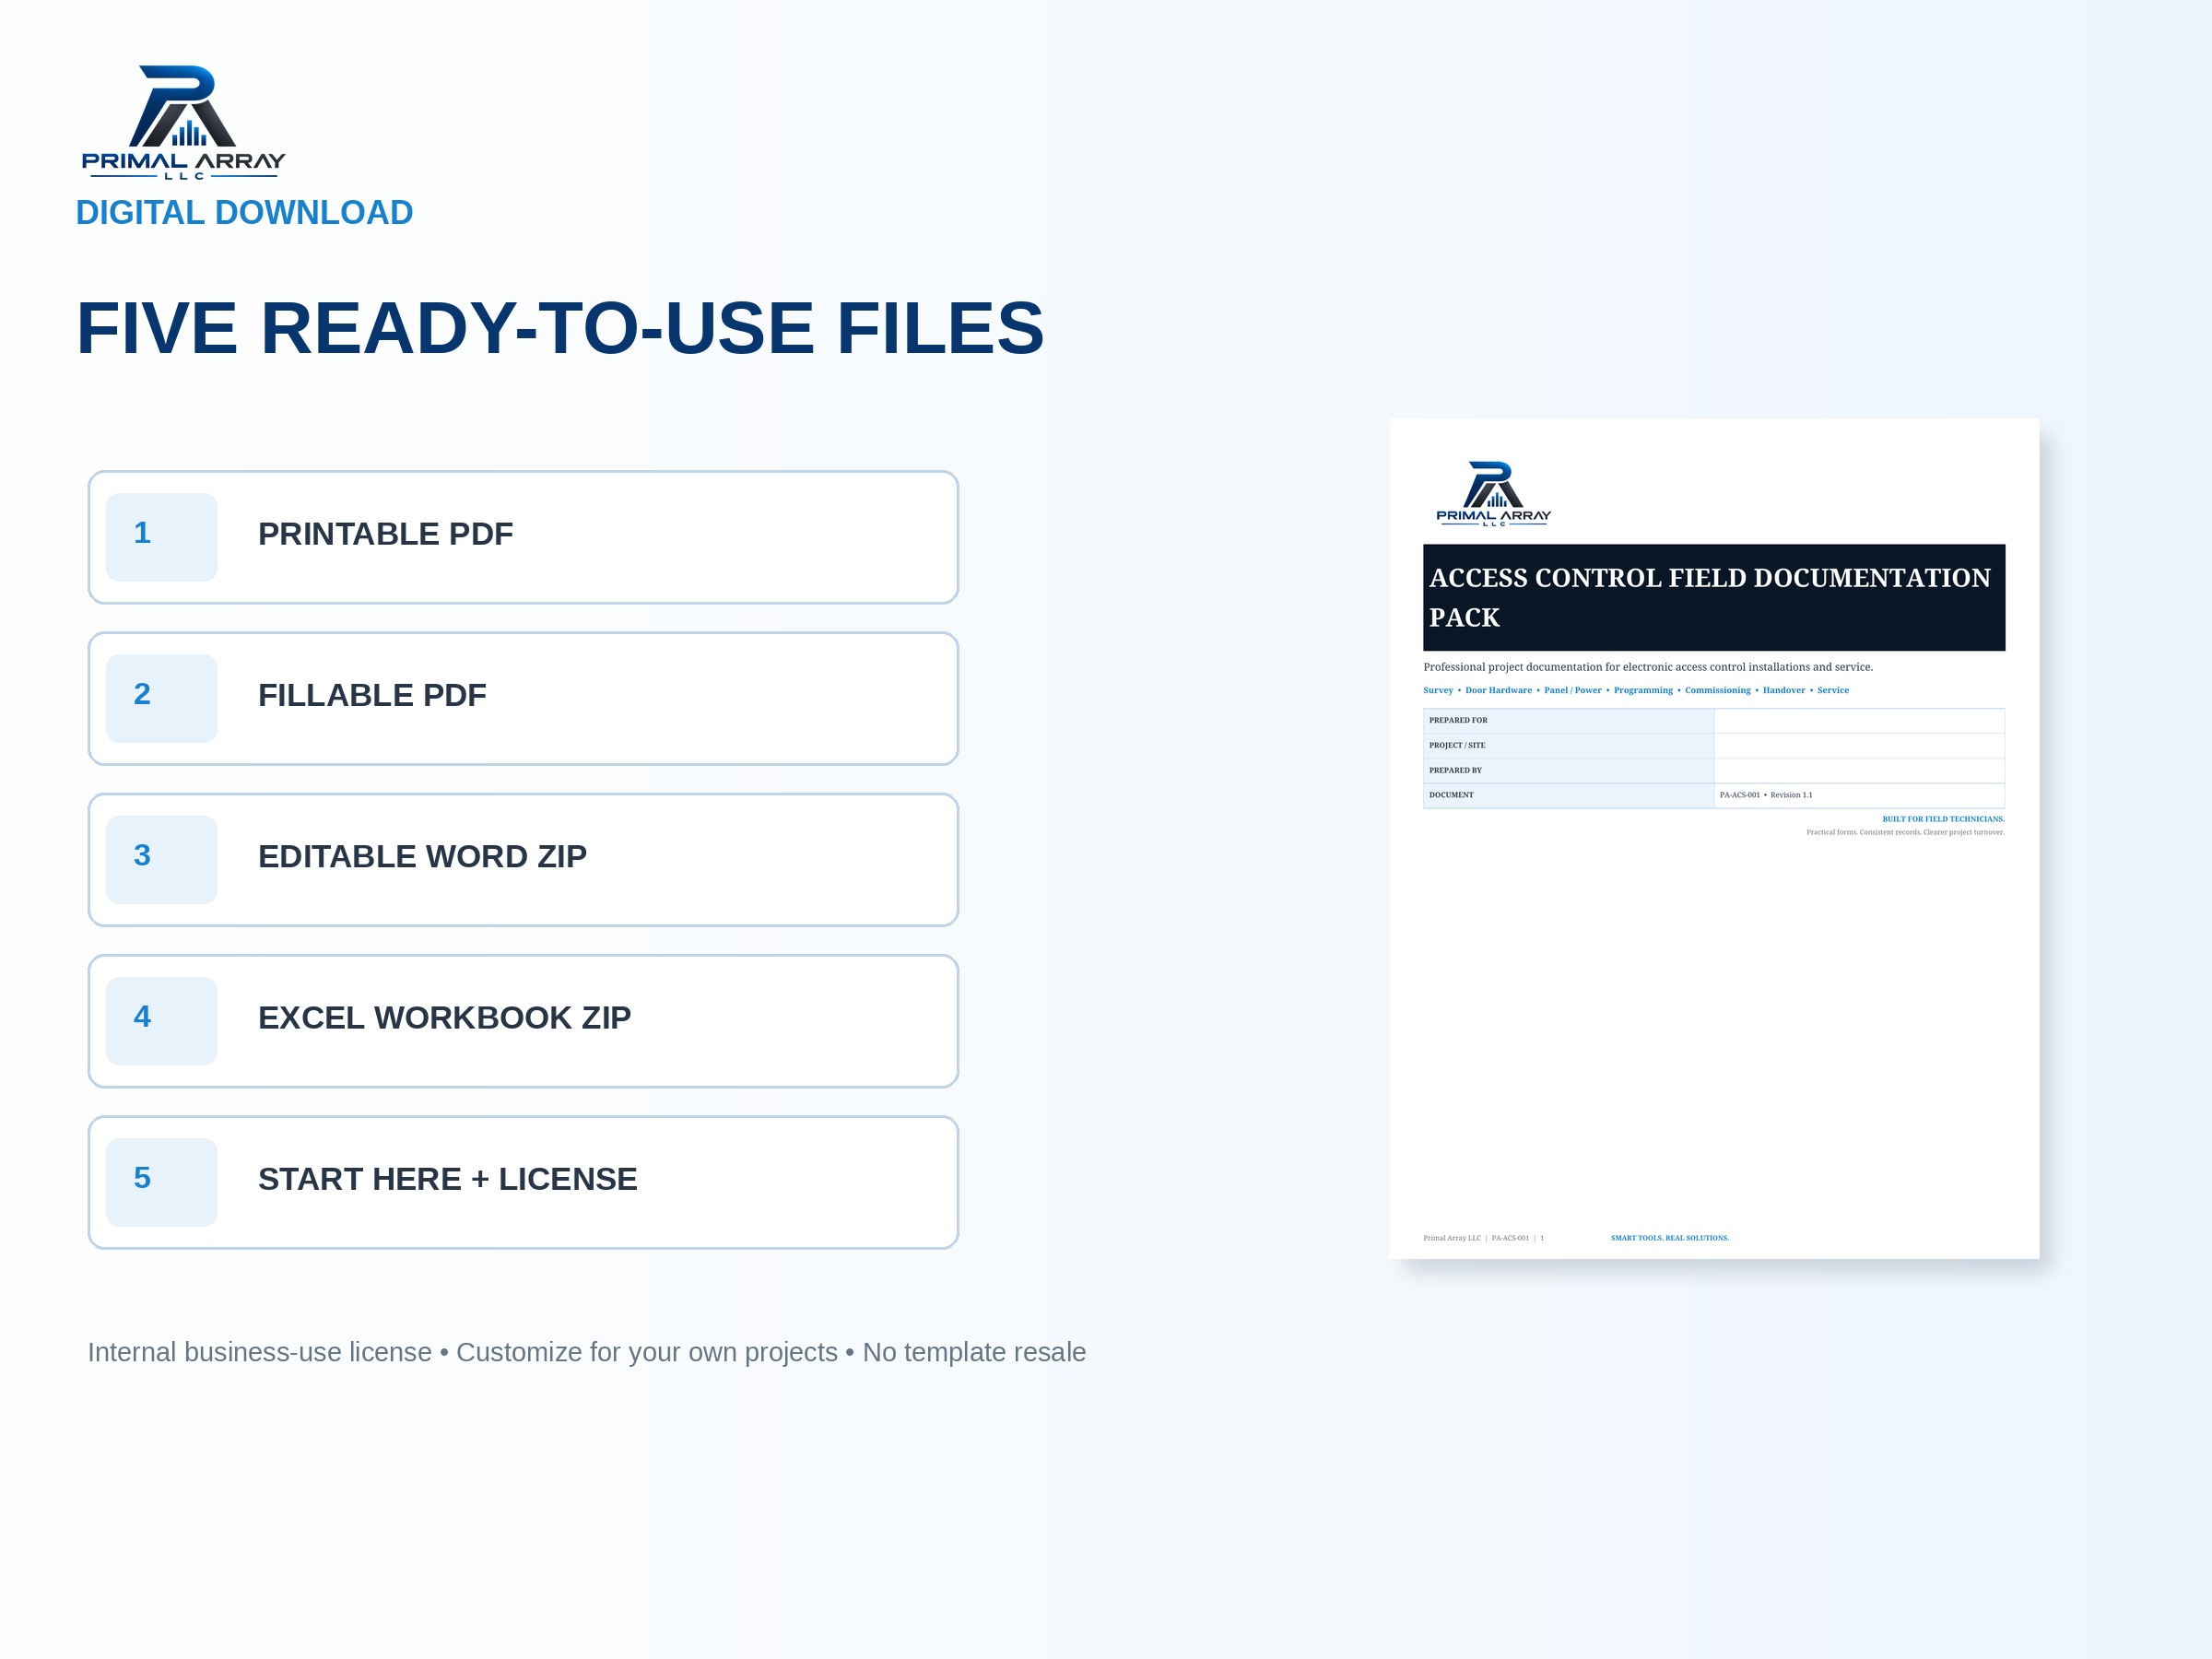Click the Handover label in the preview
The image size is (2212, 1659).
1784,690
